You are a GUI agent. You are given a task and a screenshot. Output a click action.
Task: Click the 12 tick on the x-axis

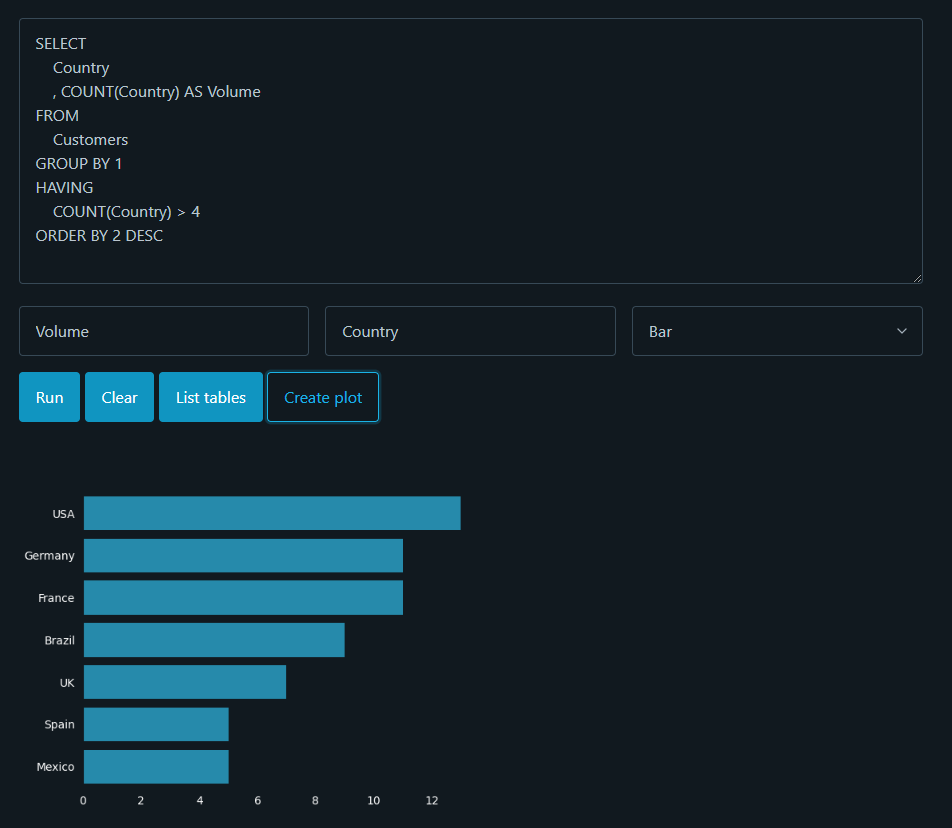(x=432, y=801)
